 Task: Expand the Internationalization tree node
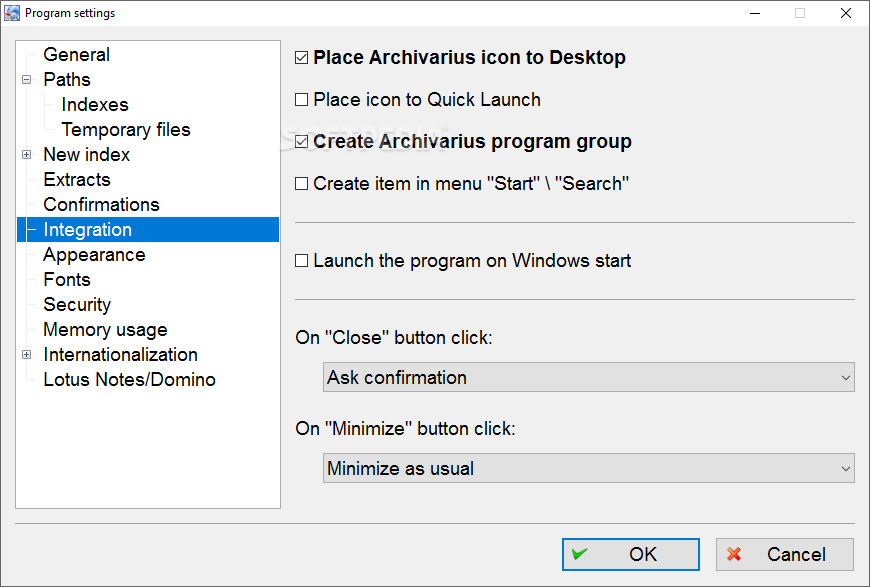click(x=27, y=355)
